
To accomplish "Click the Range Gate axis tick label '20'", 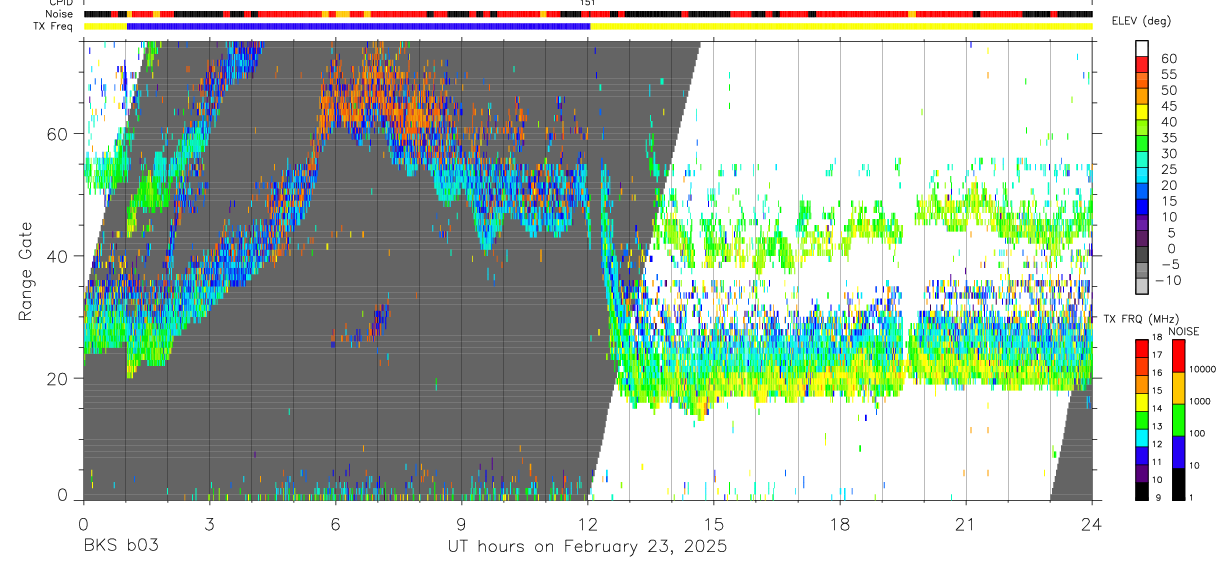I will (x=59, y=378).
